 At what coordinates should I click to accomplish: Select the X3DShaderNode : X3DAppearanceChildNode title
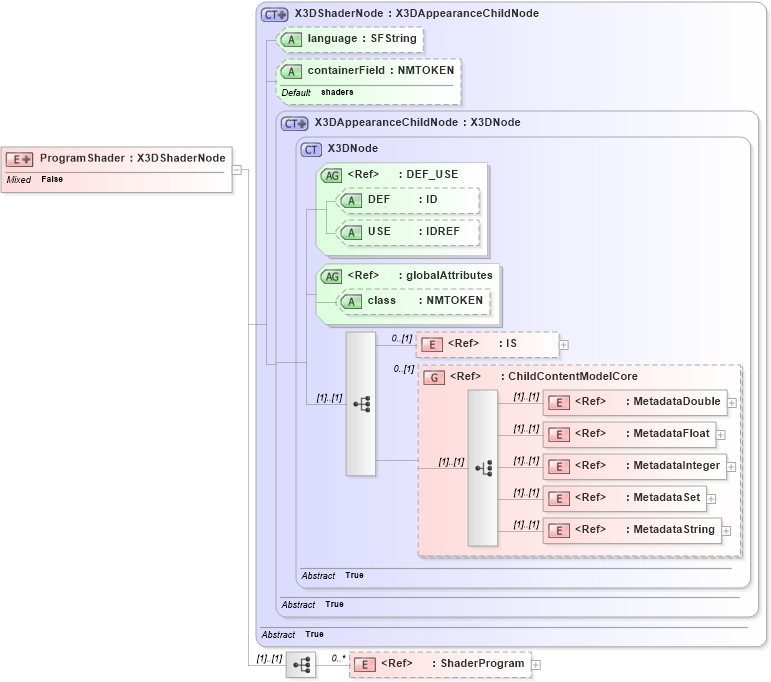click(417, 14)
